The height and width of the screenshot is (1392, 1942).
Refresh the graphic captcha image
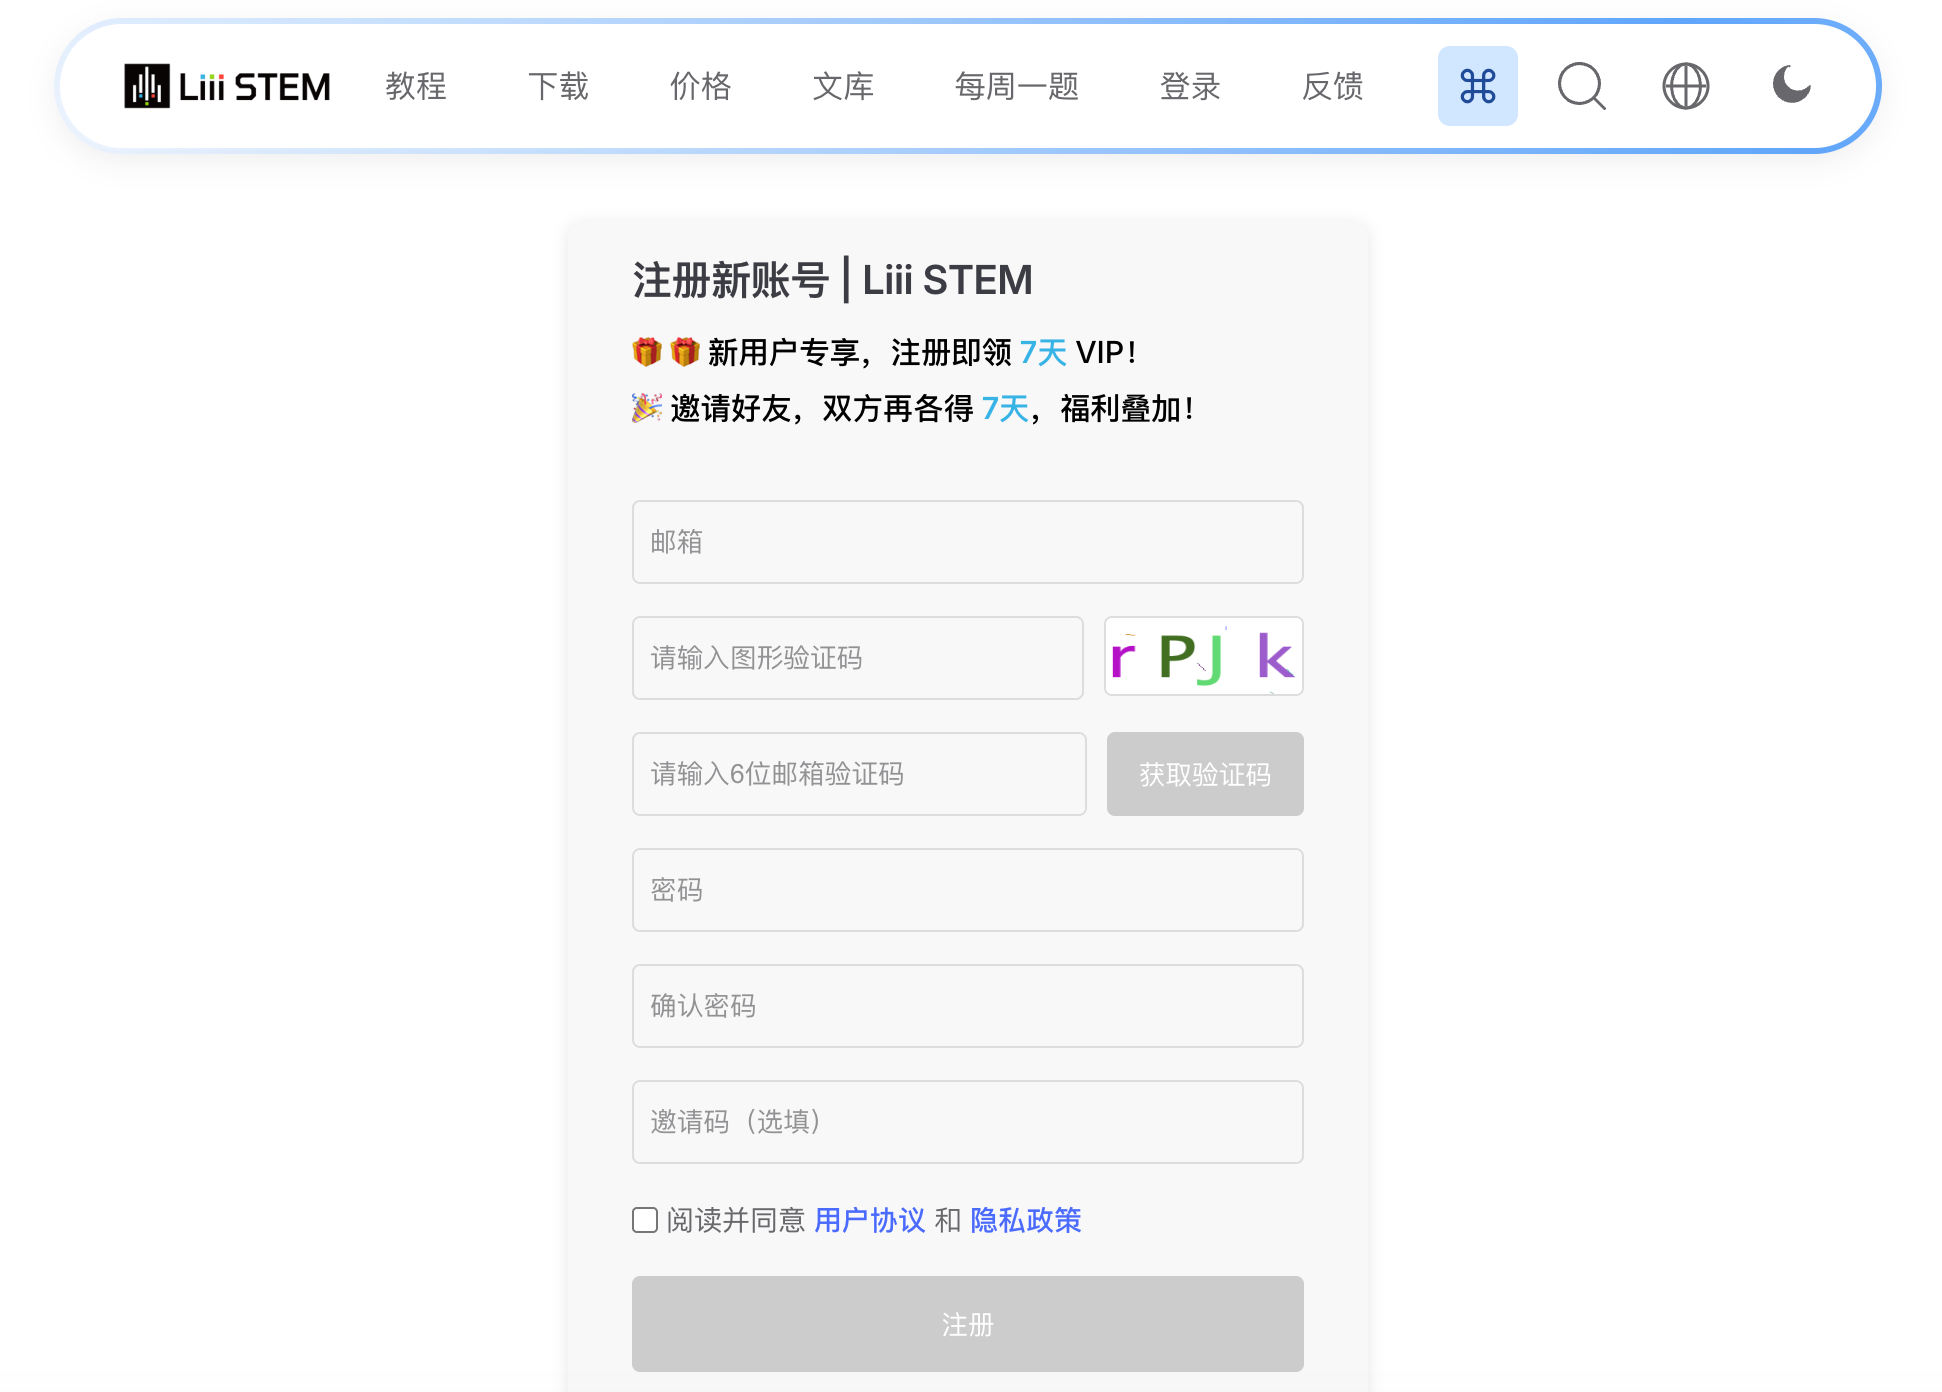1203,657
